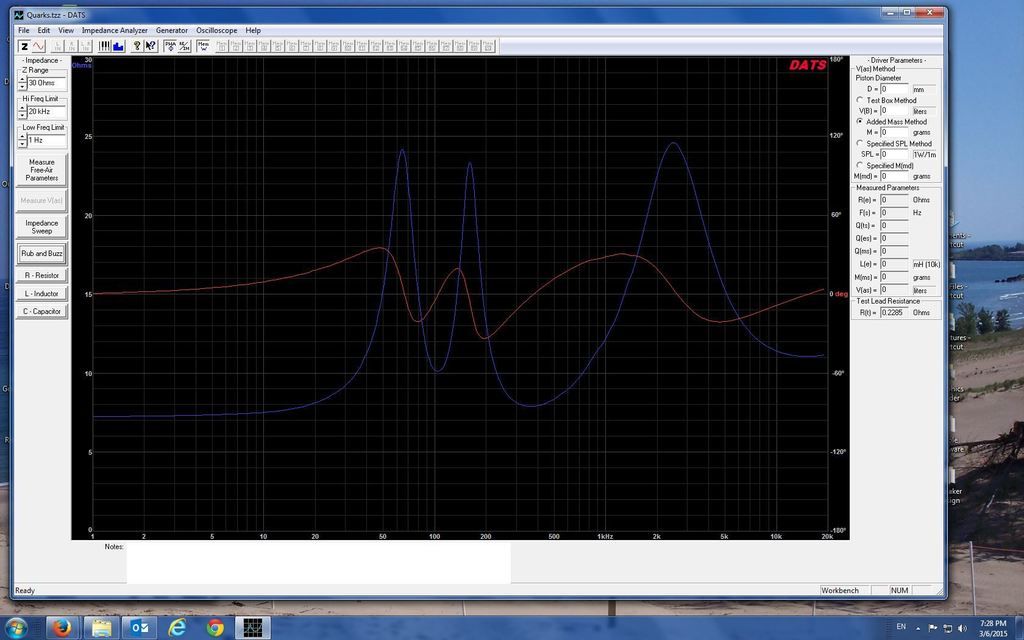The height and width of the screenshot is (640, 1024).
Task: Open Internet Explorer from the taskbar
Action: 177,628
